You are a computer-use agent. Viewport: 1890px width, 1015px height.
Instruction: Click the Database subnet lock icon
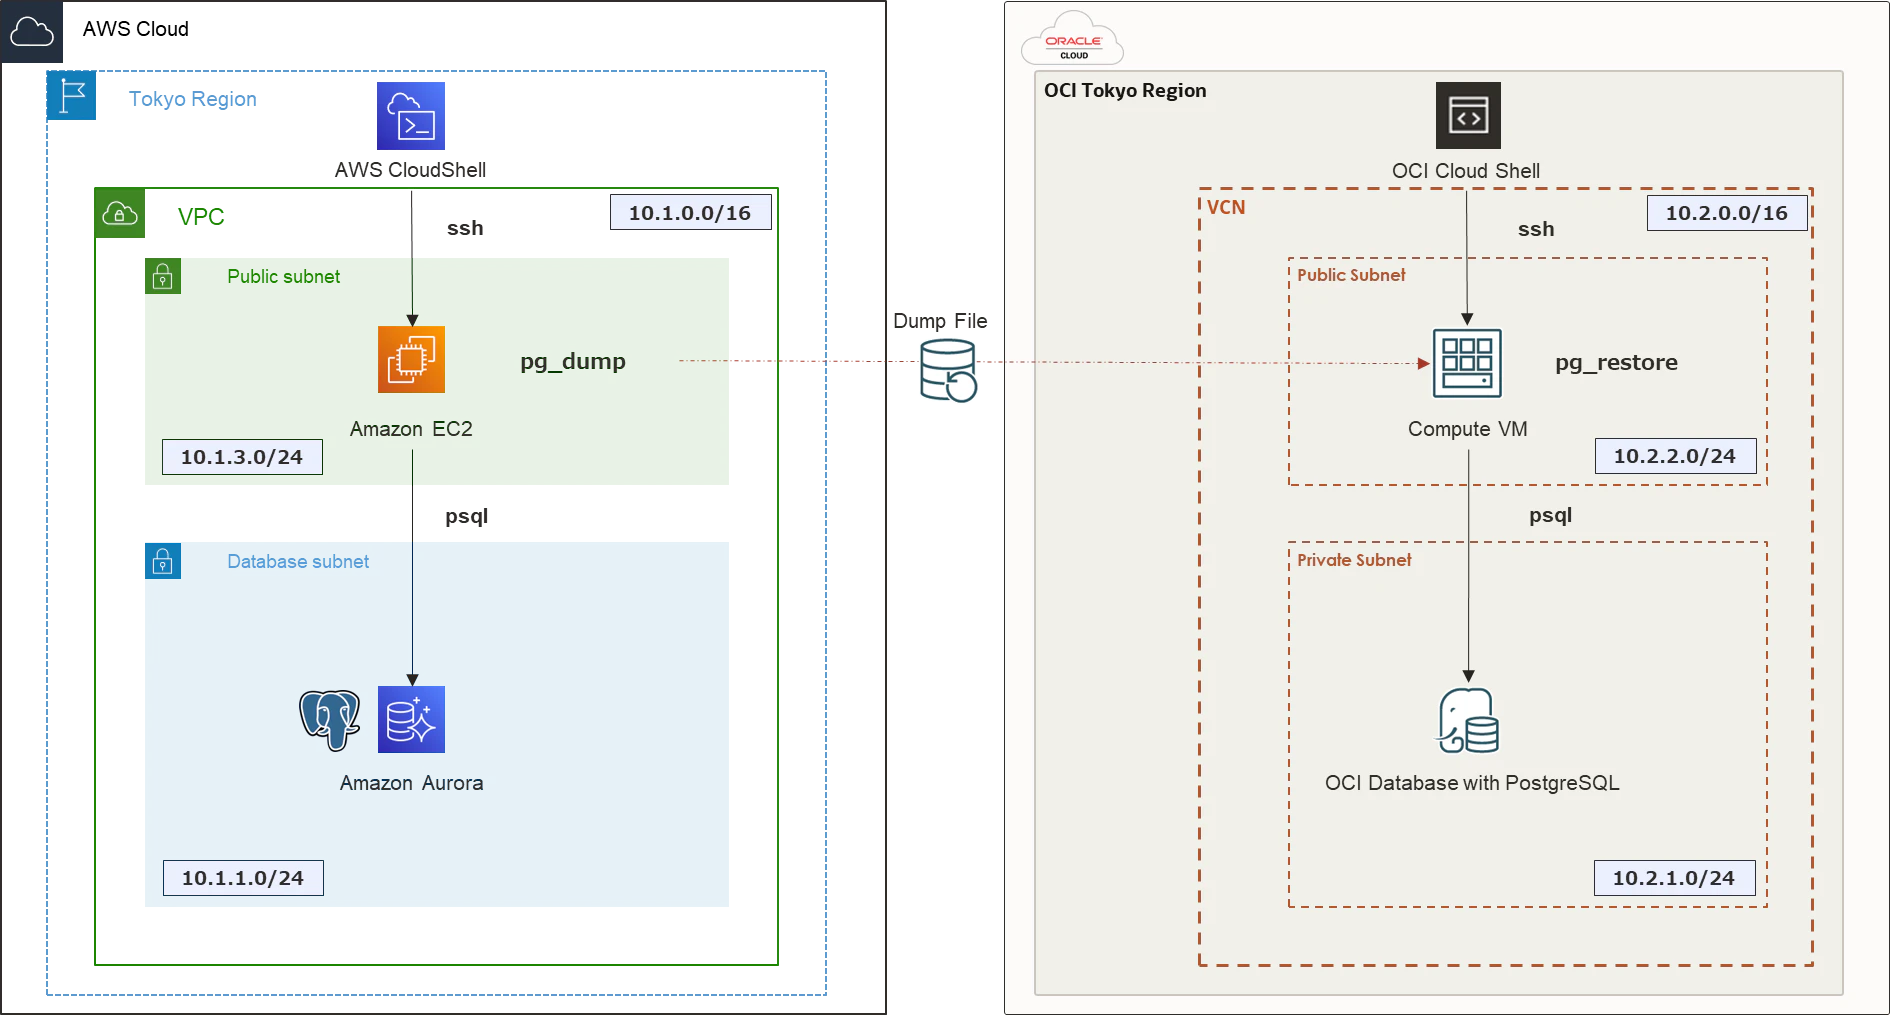tap(163, 561)
